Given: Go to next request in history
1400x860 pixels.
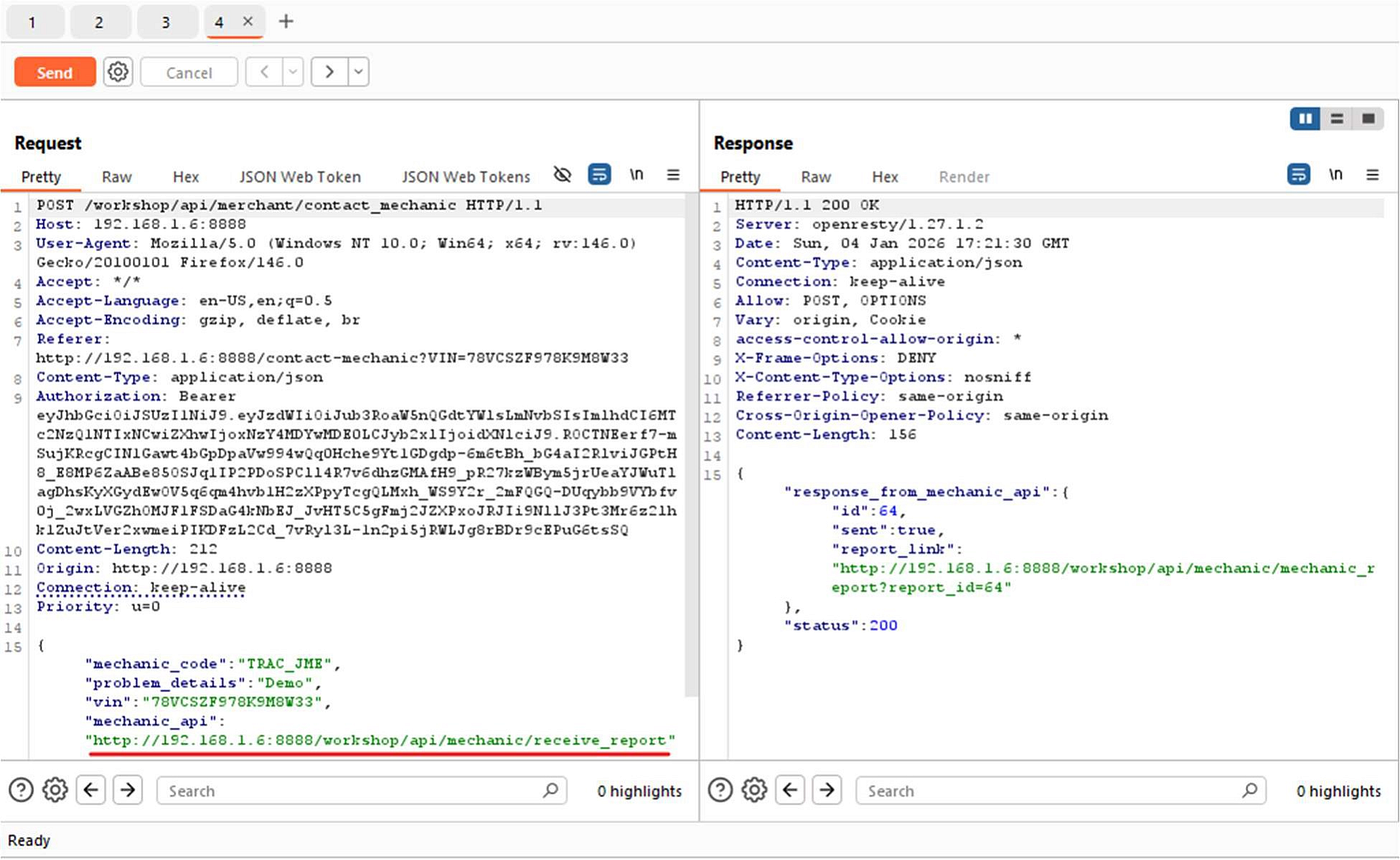Looking at the screenshot, I should (x=329, y=72).
